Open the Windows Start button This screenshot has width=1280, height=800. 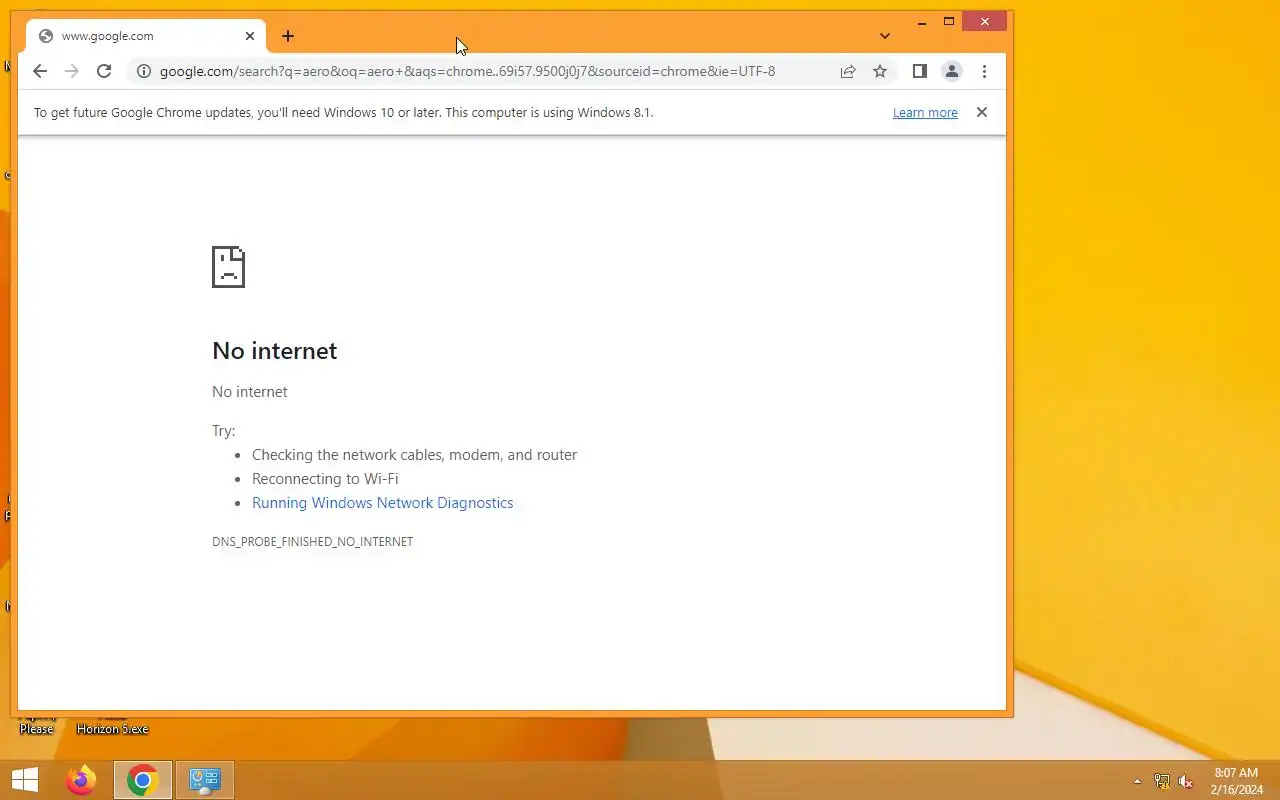coord(24,780)
